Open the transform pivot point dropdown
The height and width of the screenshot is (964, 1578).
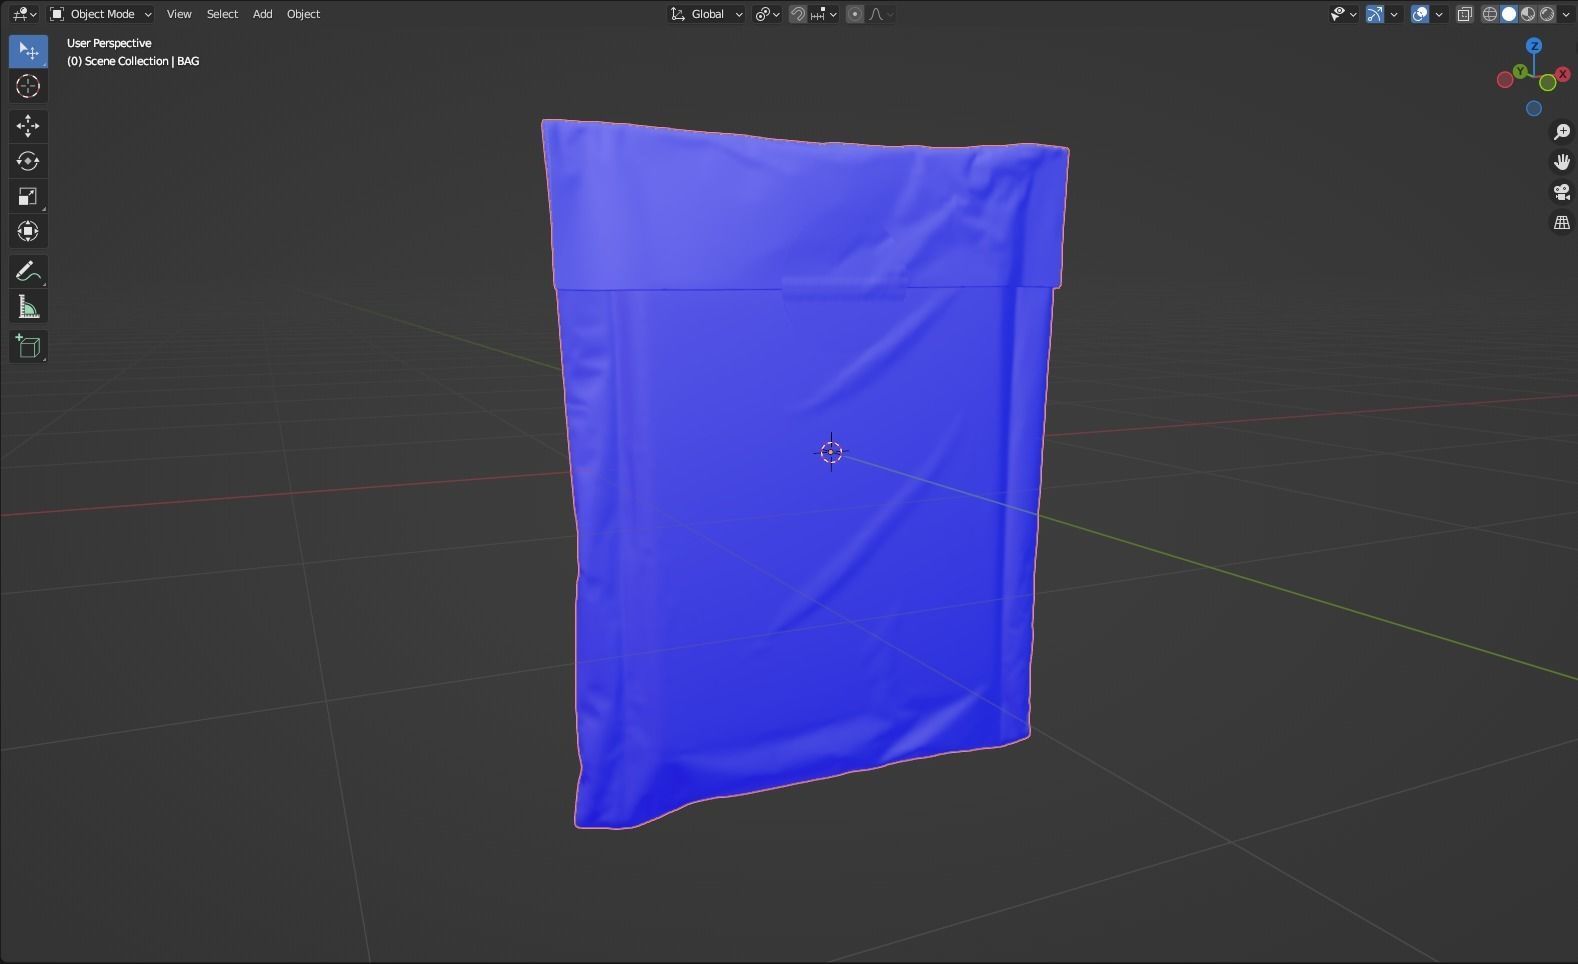[x=767, y=14]
